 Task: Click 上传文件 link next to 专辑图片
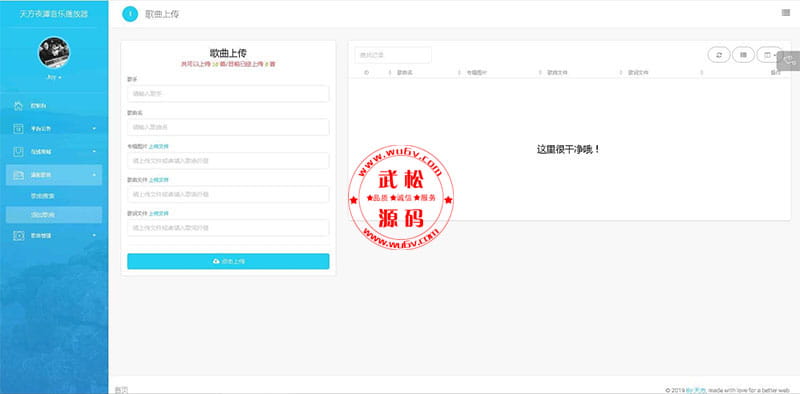pos(158,146)
